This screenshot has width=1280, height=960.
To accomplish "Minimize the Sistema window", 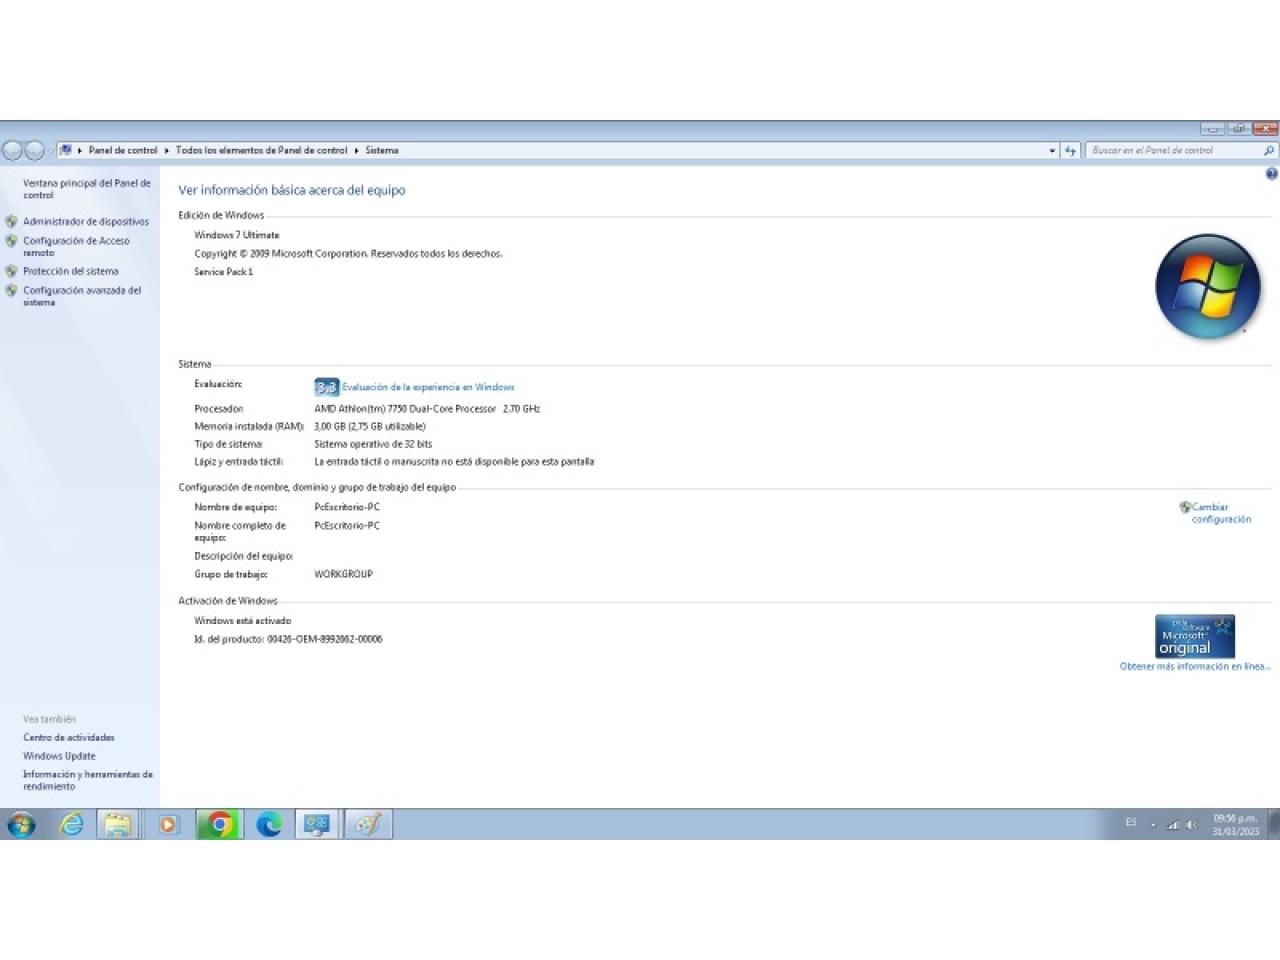I will [1212, 129].
